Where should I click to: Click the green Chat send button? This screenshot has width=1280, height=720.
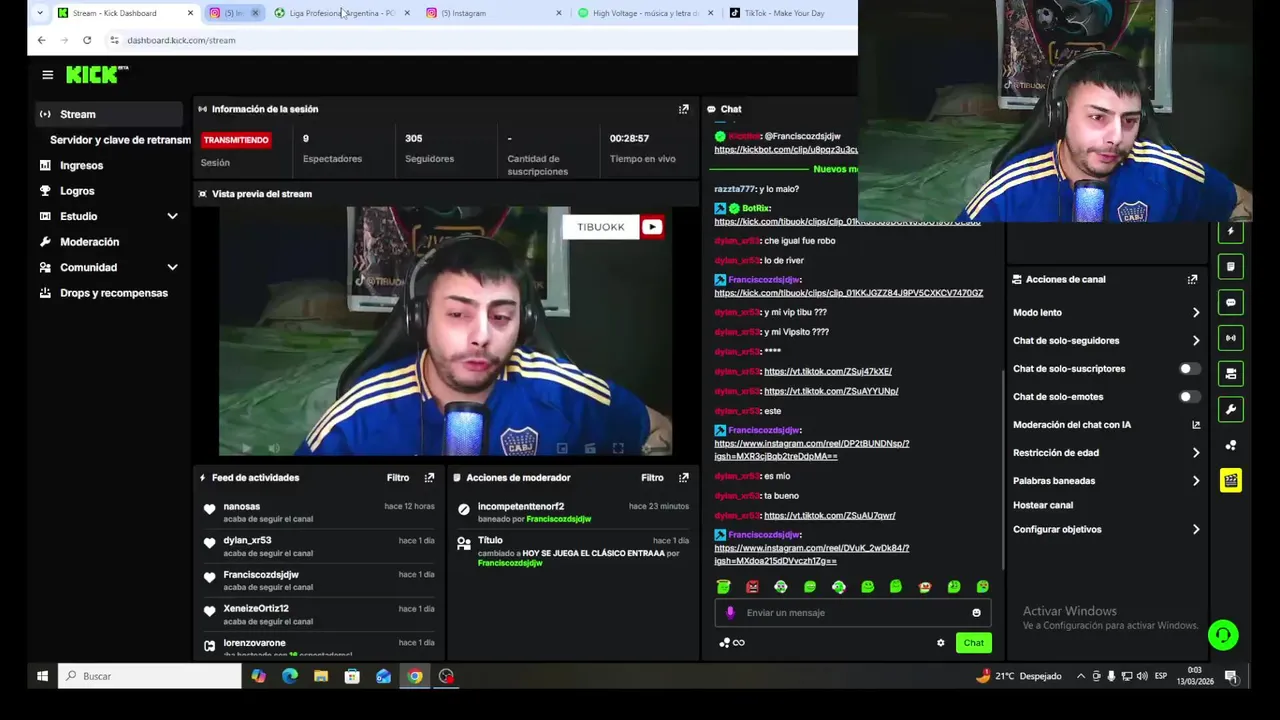coord(973,643)
